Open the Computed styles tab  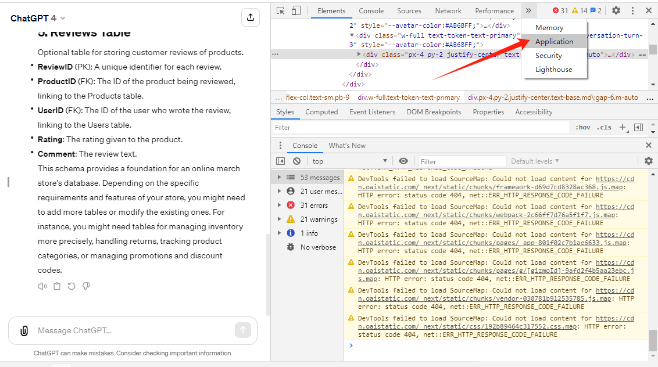tap(321, 112)
